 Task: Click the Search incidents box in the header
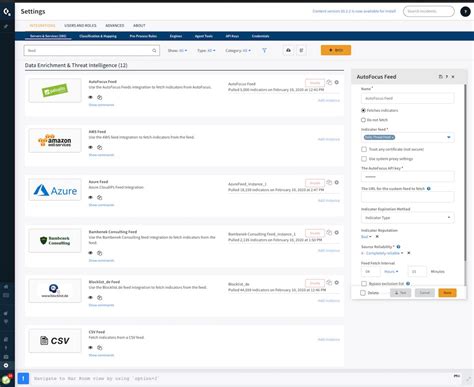pyautogui.click(x=429, y=11)
